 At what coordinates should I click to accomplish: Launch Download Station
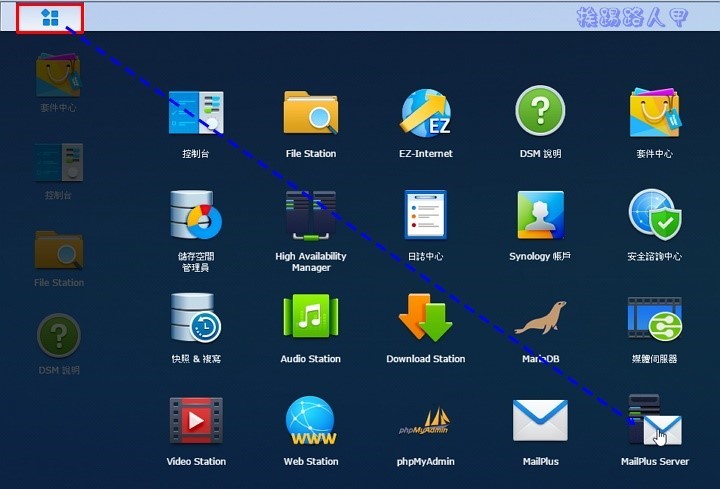[426, 317]
